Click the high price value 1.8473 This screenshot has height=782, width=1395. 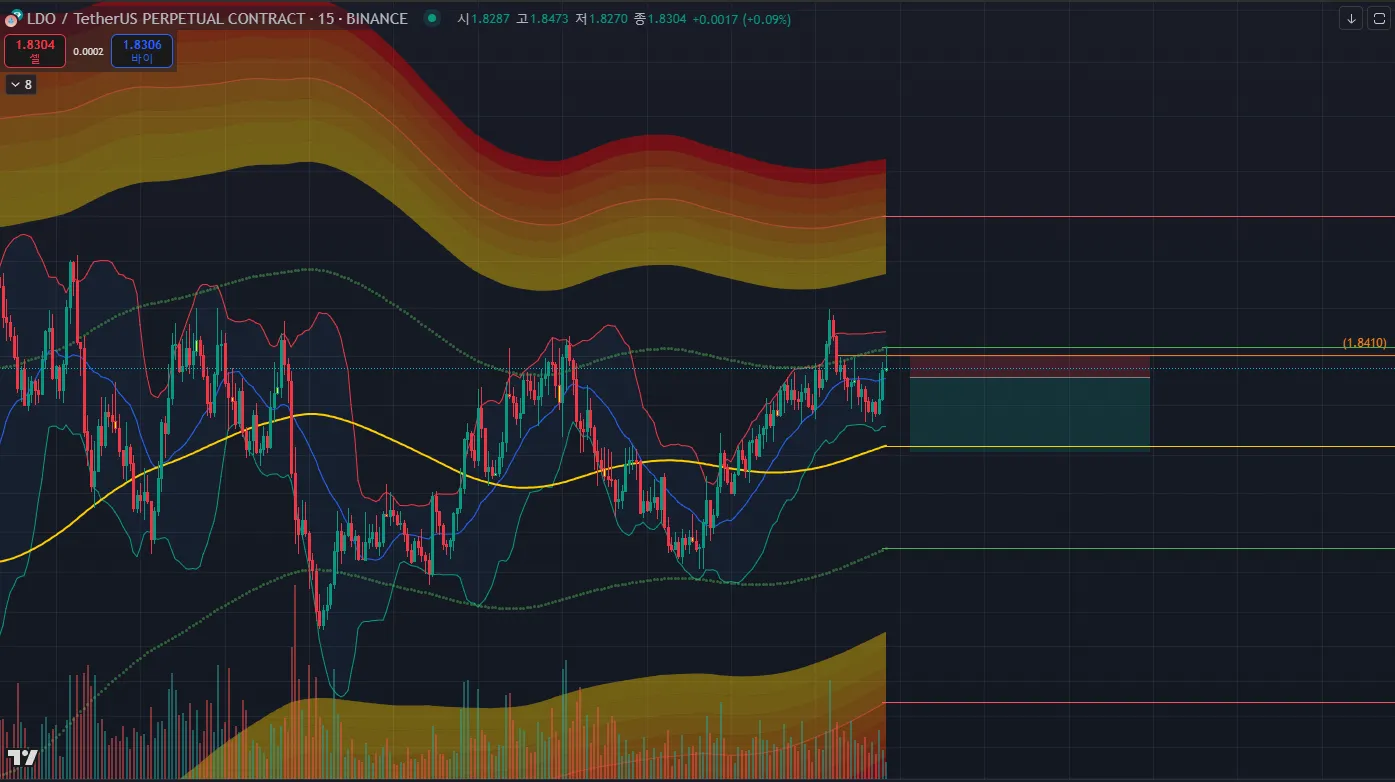pos(551,18)
